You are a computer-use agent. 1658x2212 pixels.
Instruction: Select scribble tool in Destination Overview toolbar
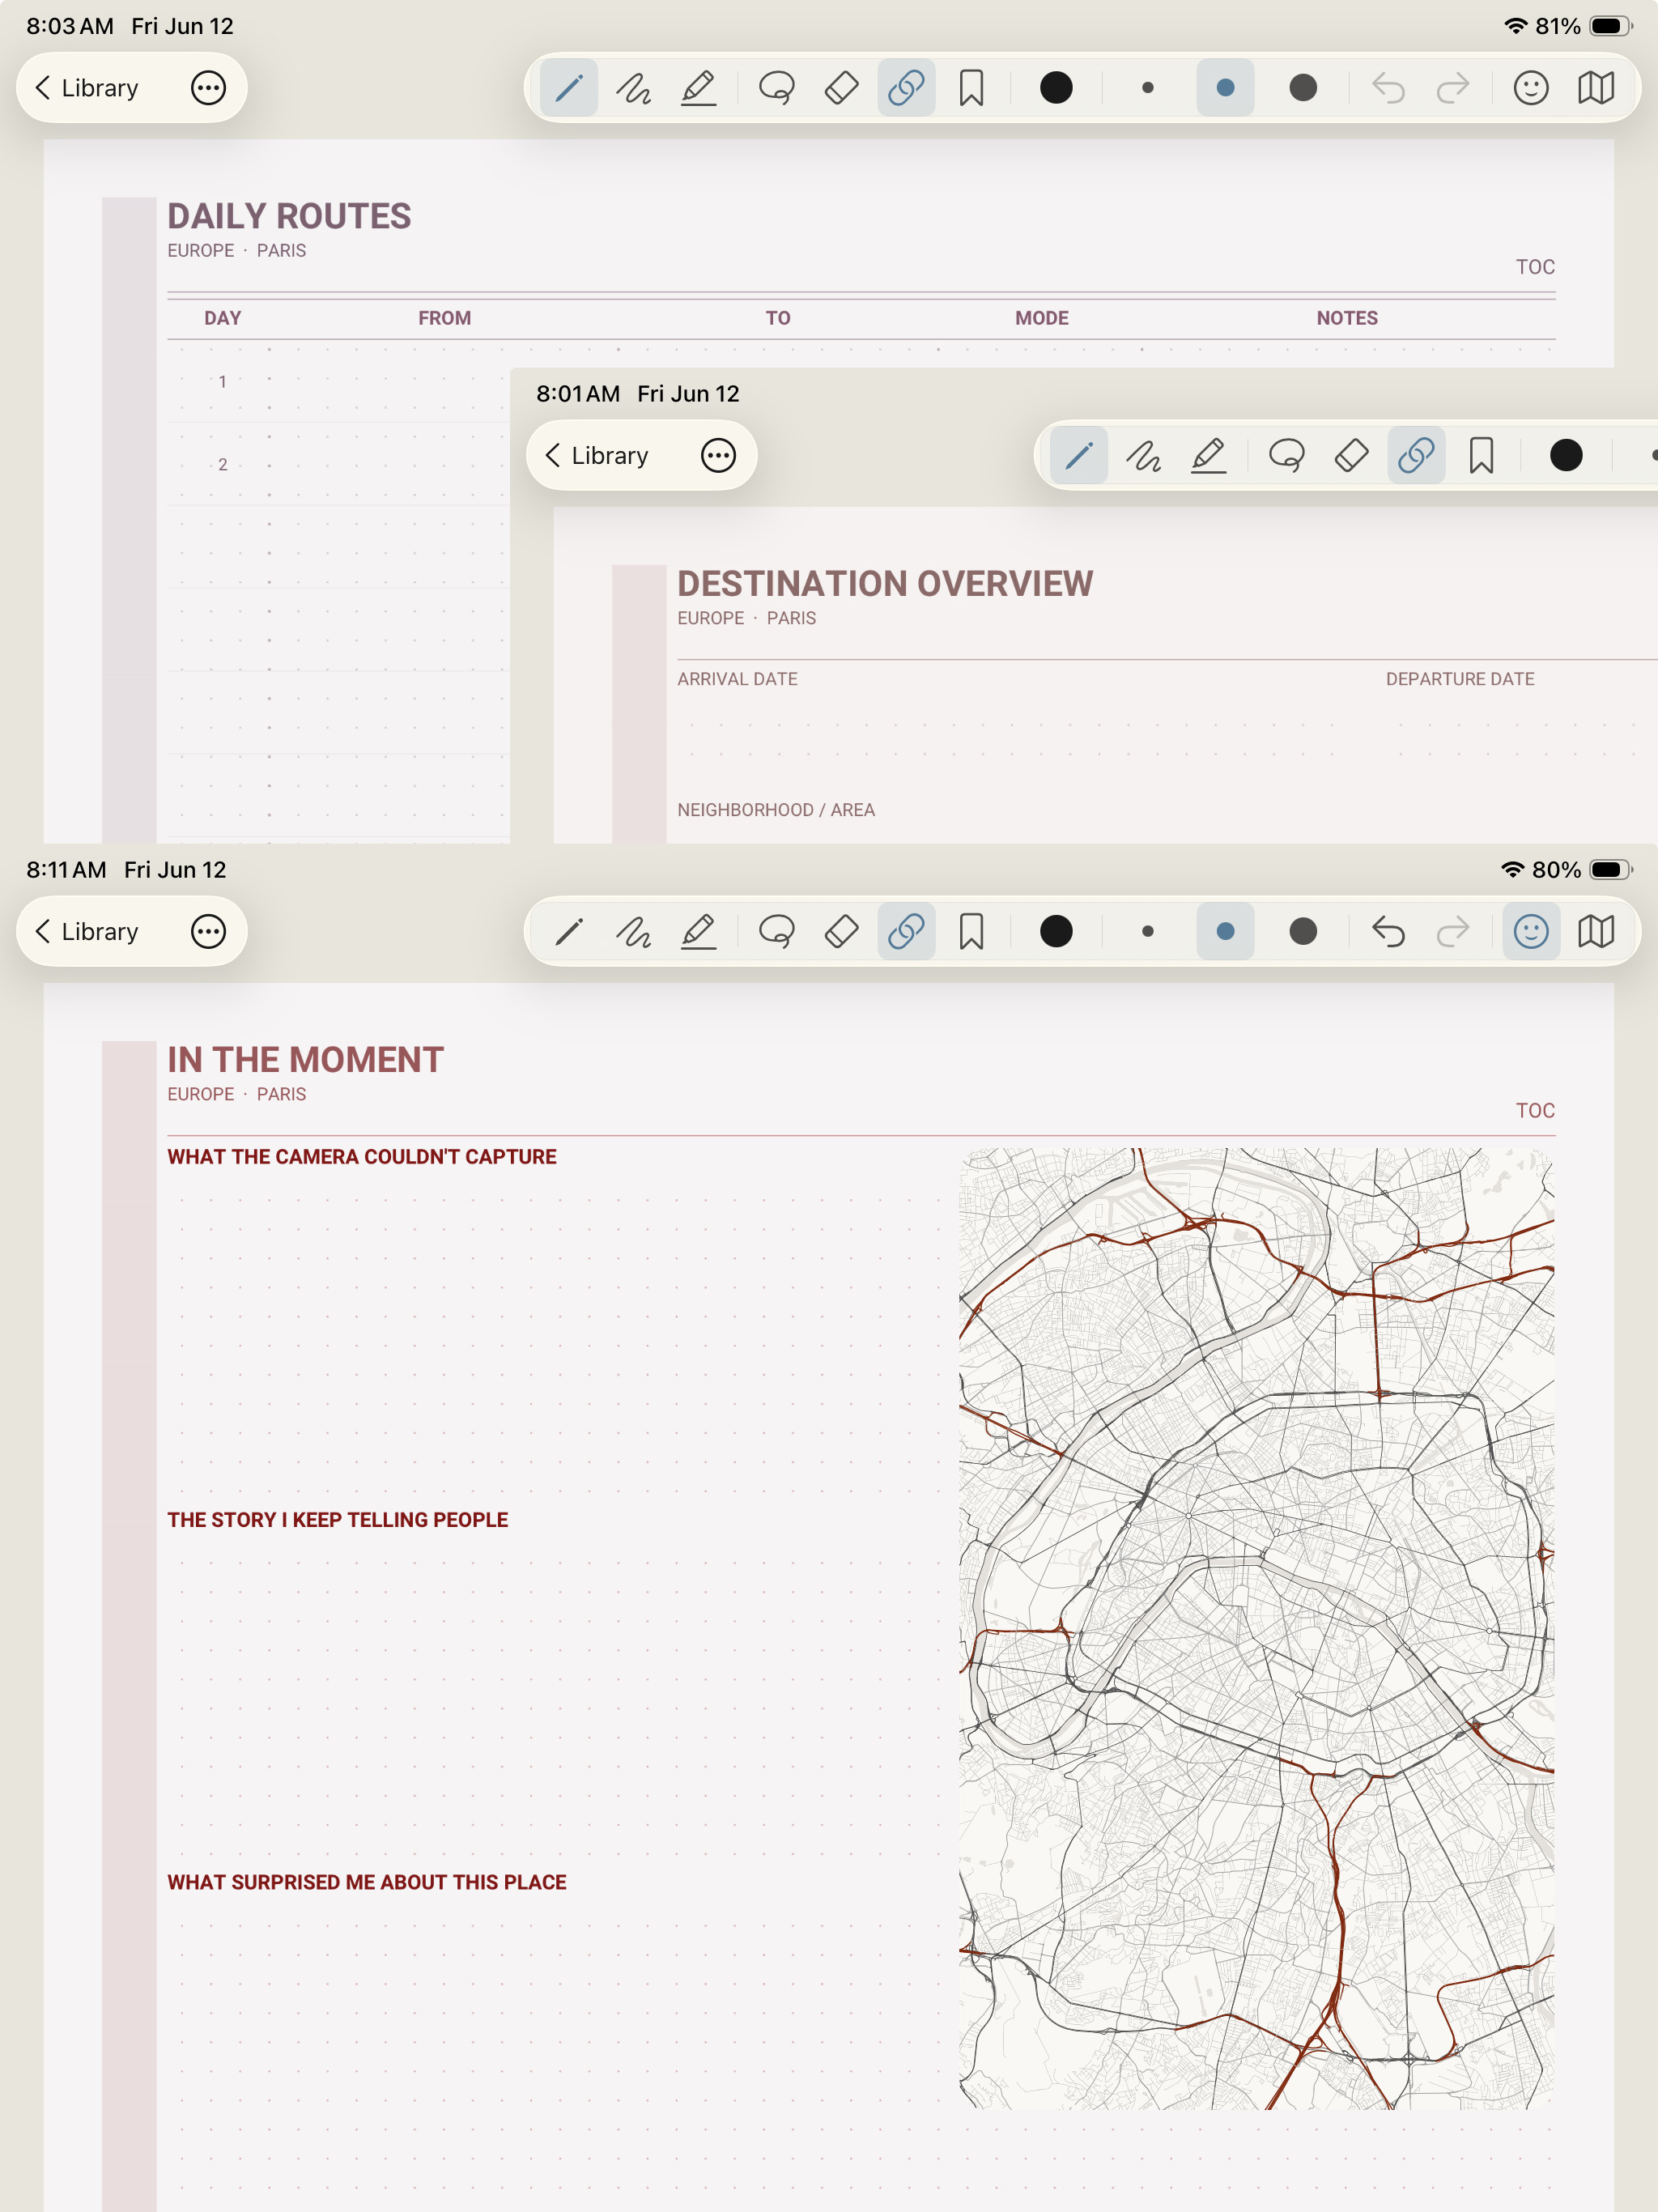pos(1144,456)
